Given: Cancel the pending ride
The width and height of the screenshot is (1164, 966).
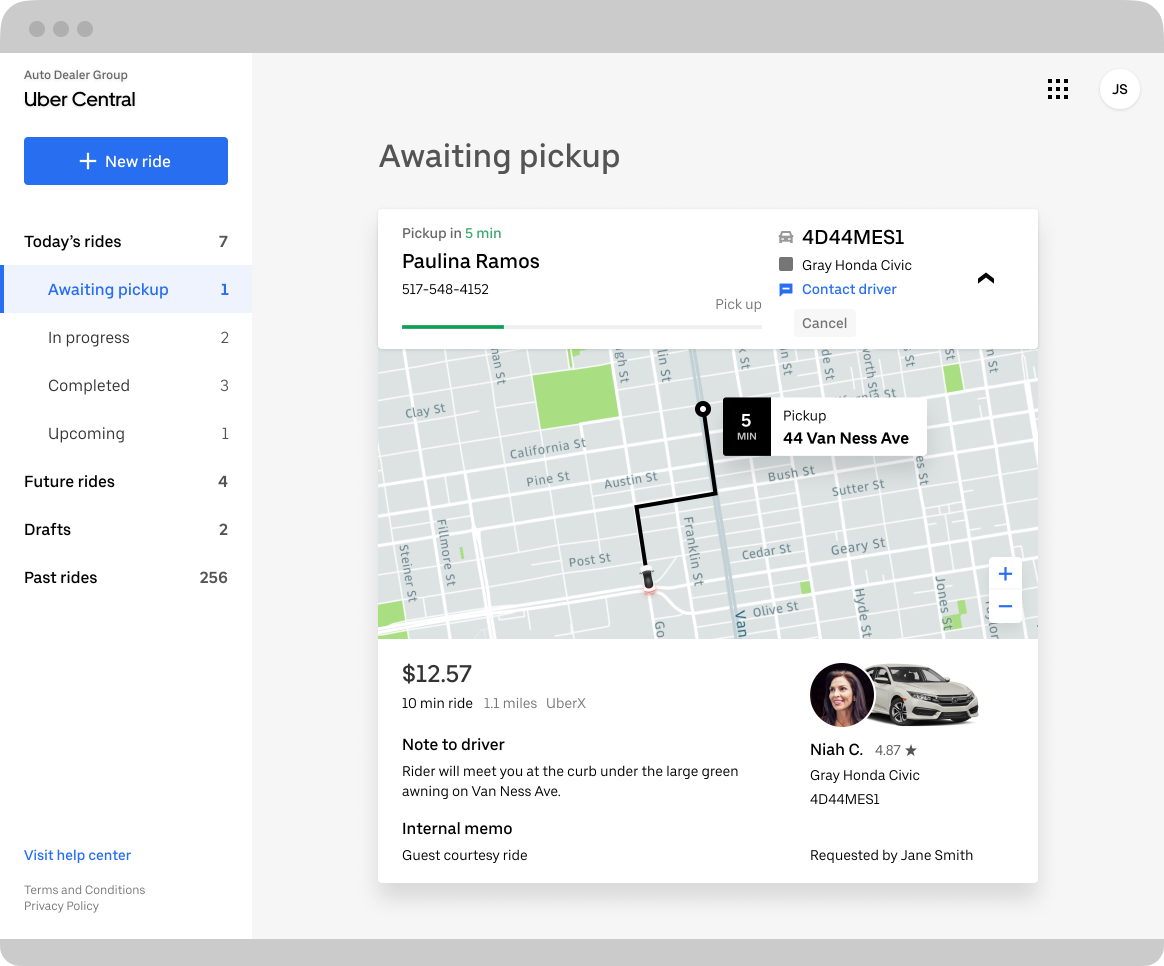Looking at the screenshot, I should click(824, 323).
